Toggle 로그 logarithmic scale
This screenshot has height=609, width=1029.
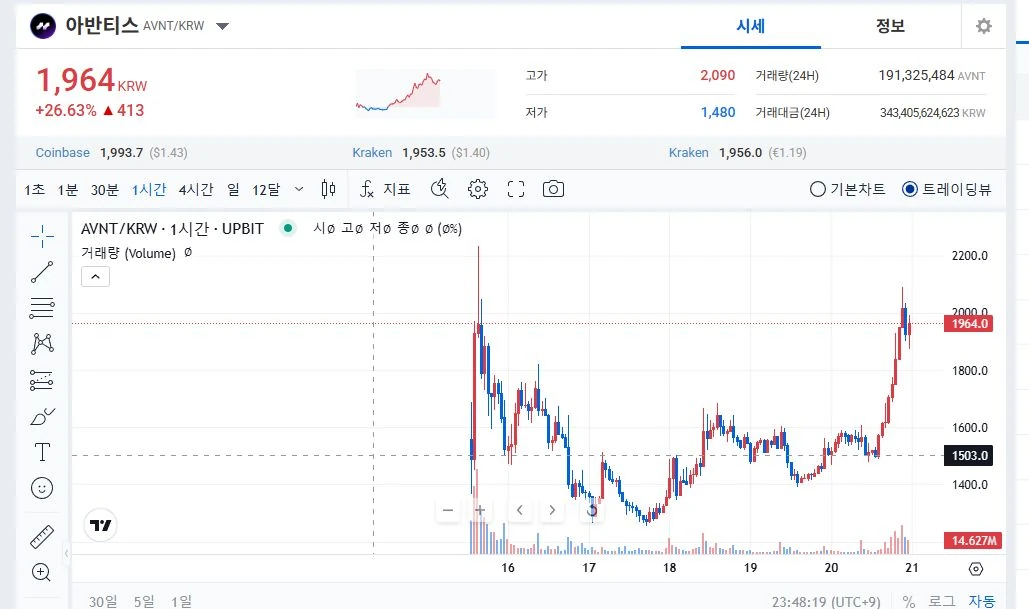[x=941, y=601]
